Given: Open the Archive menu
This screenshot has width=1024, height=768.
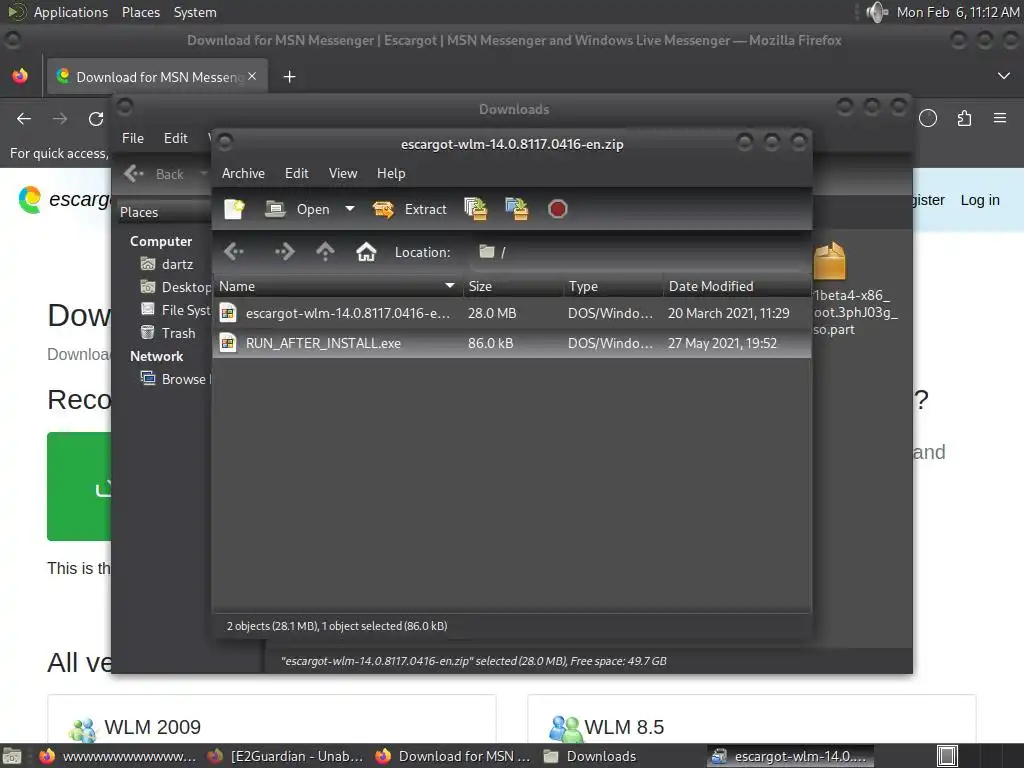Looking at the screenshot, I should pyautogui.click(x=243, y=173).
